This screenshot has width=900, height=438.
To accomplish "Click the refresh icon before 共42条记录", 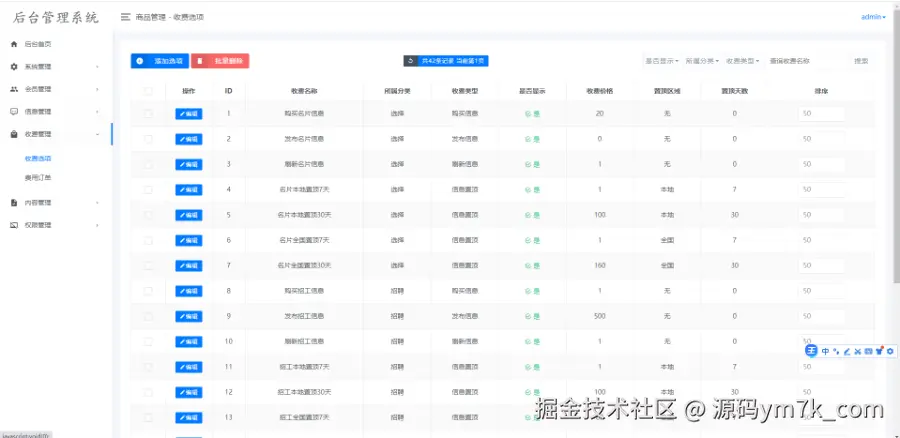I will click(x=410, y=61).
